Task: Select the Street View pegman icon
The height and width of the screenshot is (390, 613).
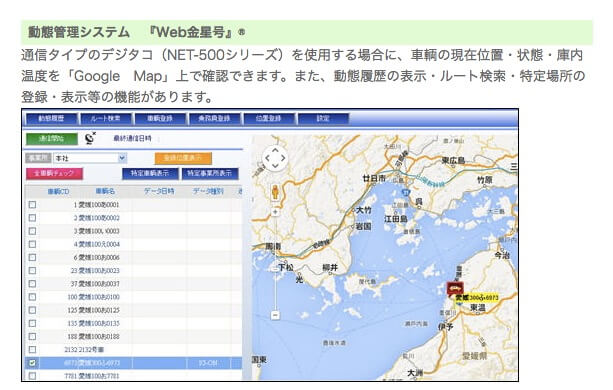Action: 275,192
